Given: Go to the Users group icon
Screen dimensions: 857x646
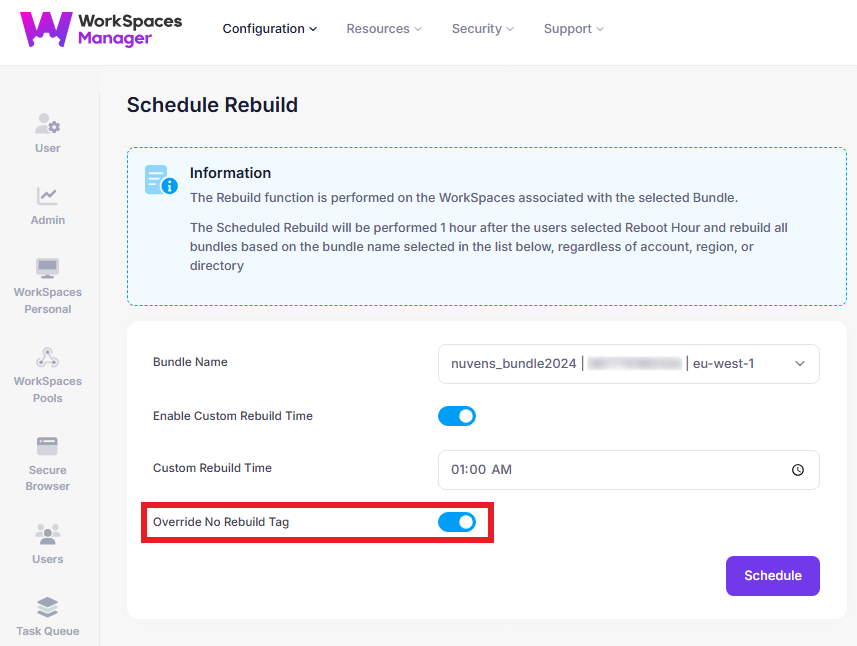Looking at the screenshot, I should [x=48, y=533].
